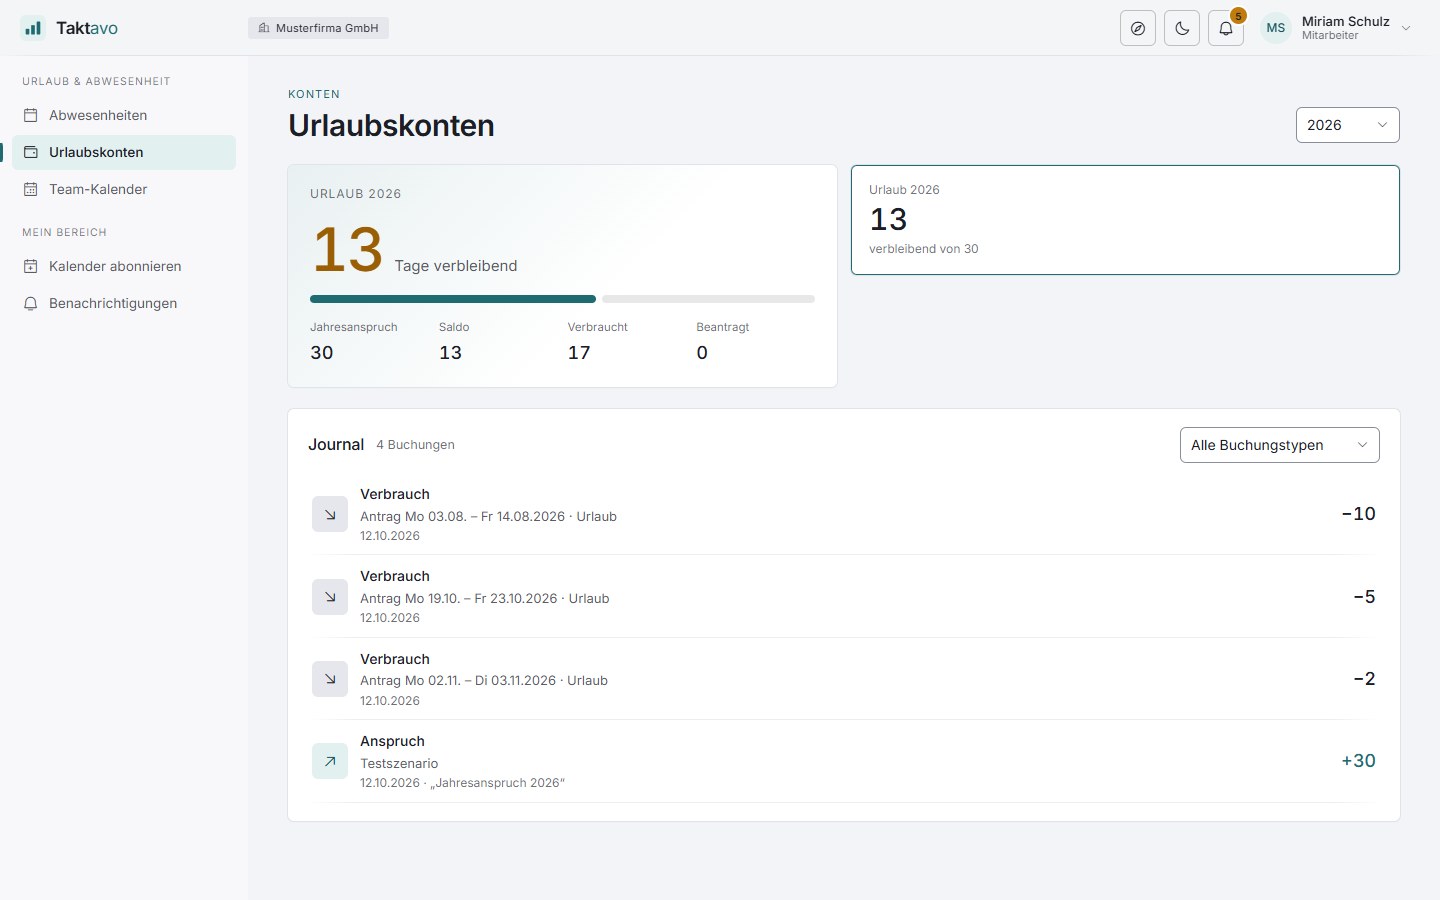
Task: Click wallet icon next to Urlaubskonten
Action: pos(31,152)
